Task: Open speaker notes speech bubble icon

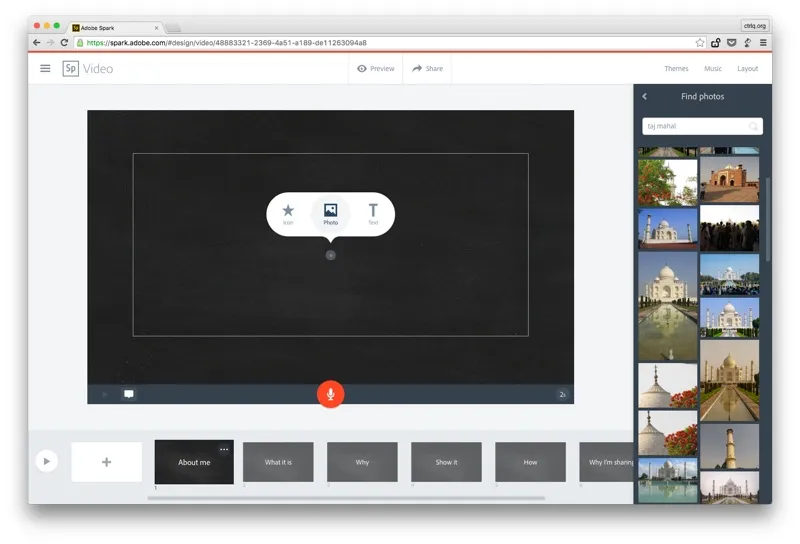Action: coord(129,394)
